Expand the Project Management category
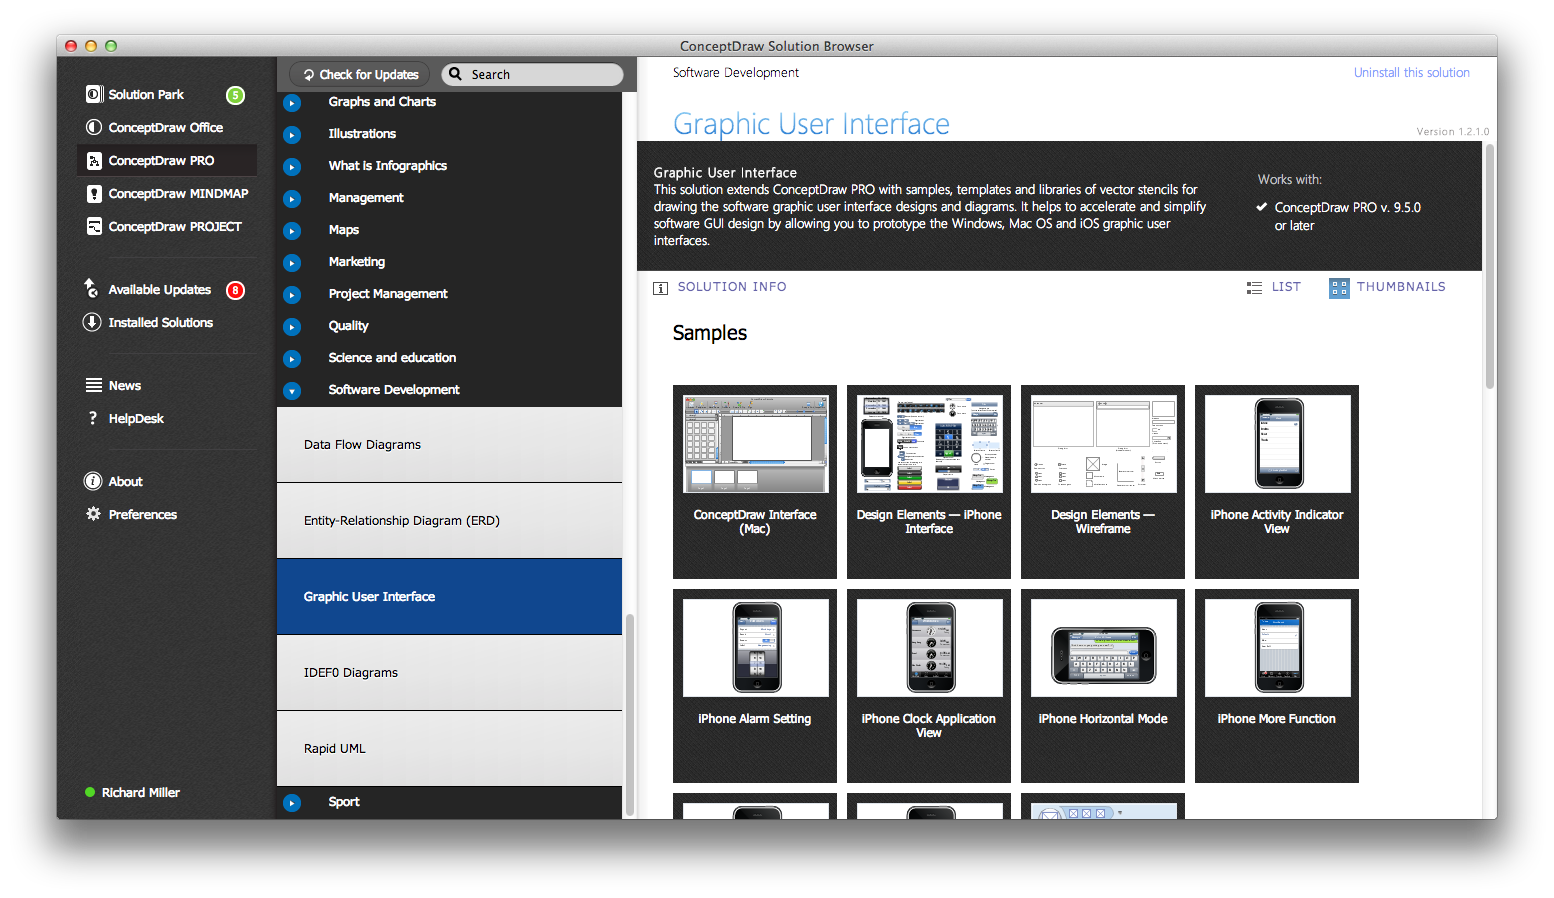 (x=292, y=295)
